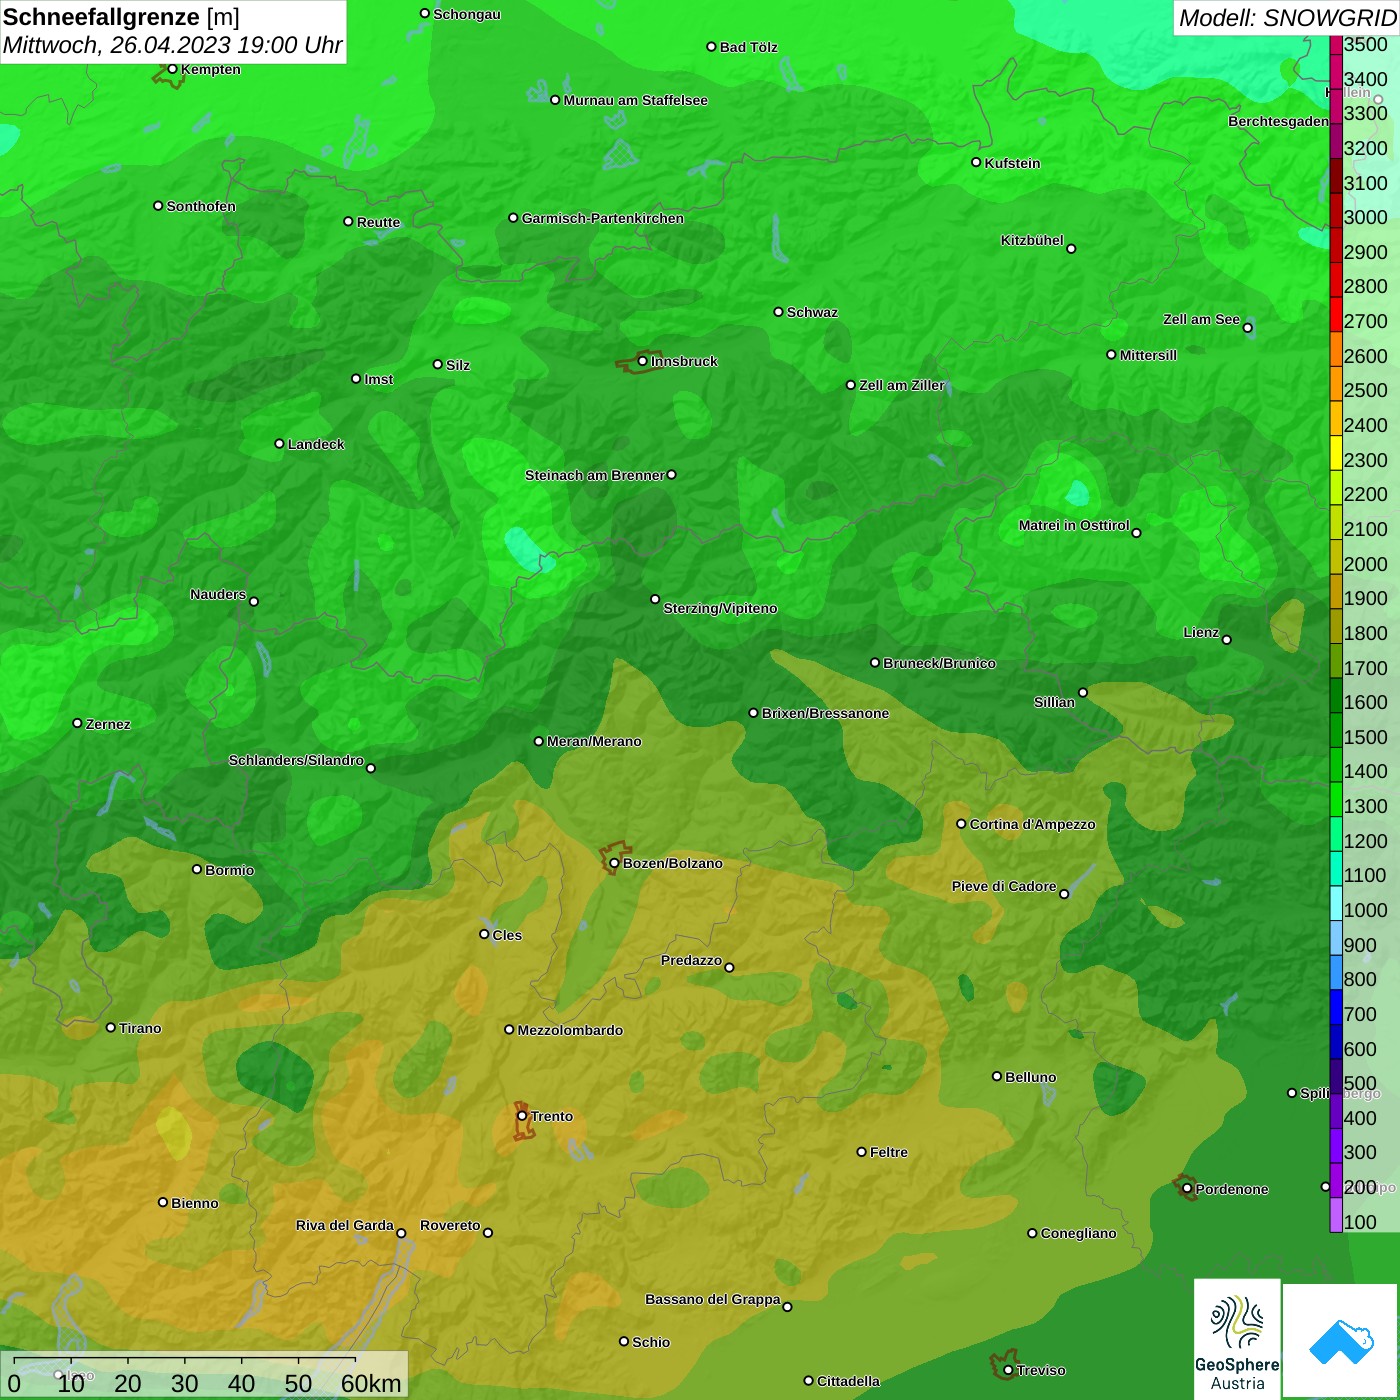Select the Bassano del Grappa marker

pyautogui.click(x=787, y=1307)
